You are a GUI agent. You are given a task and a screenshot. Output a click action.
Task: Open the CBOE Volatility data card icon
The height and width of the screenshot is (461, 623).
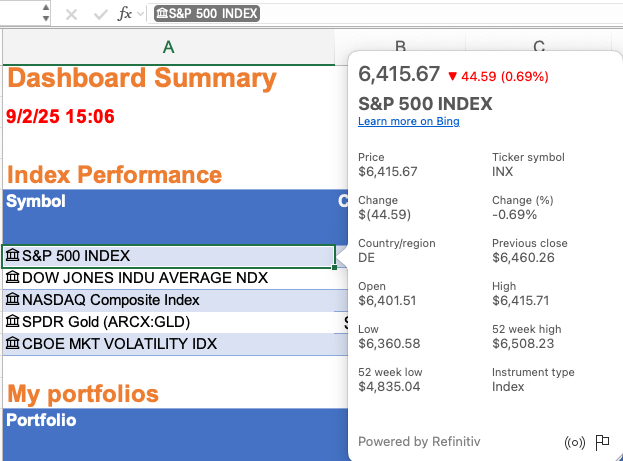(x=13, y=344)
